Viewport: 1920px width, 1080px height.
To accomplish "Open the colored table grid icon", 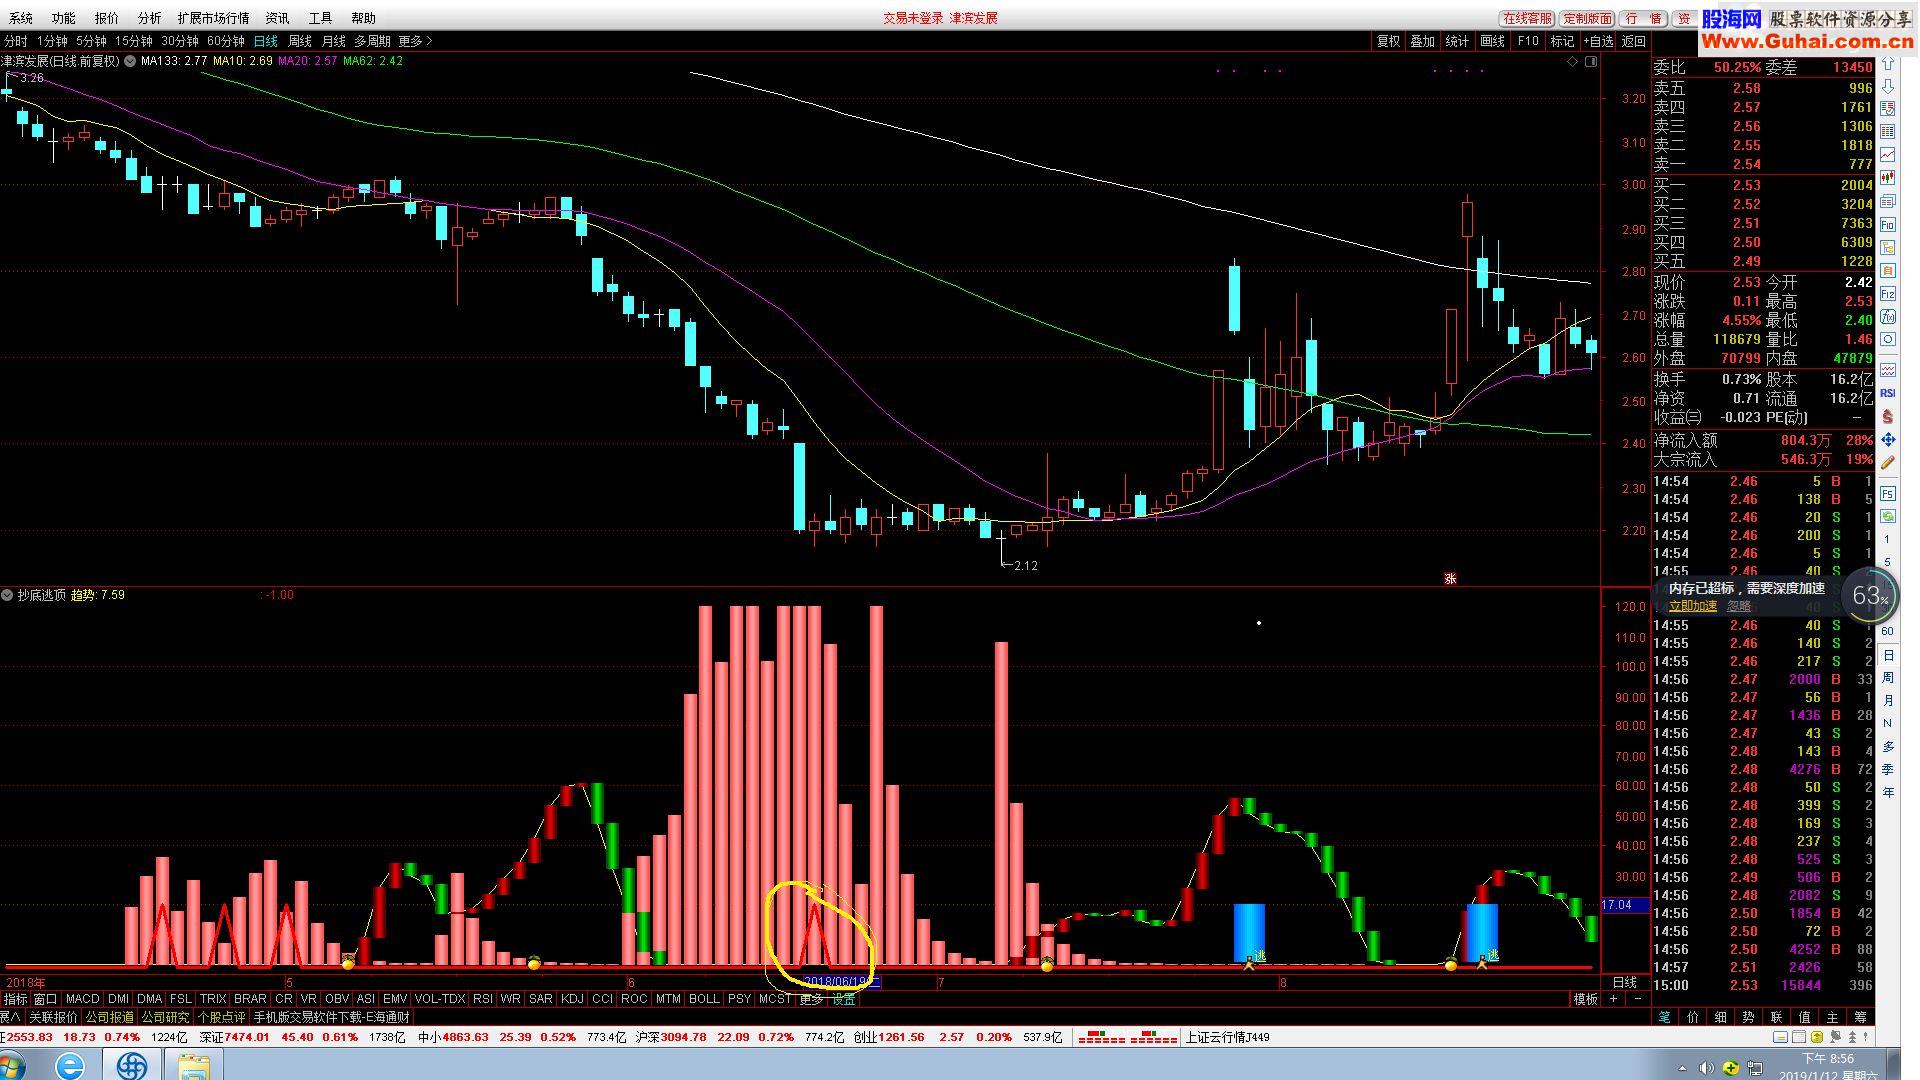I will [1887, 132].
